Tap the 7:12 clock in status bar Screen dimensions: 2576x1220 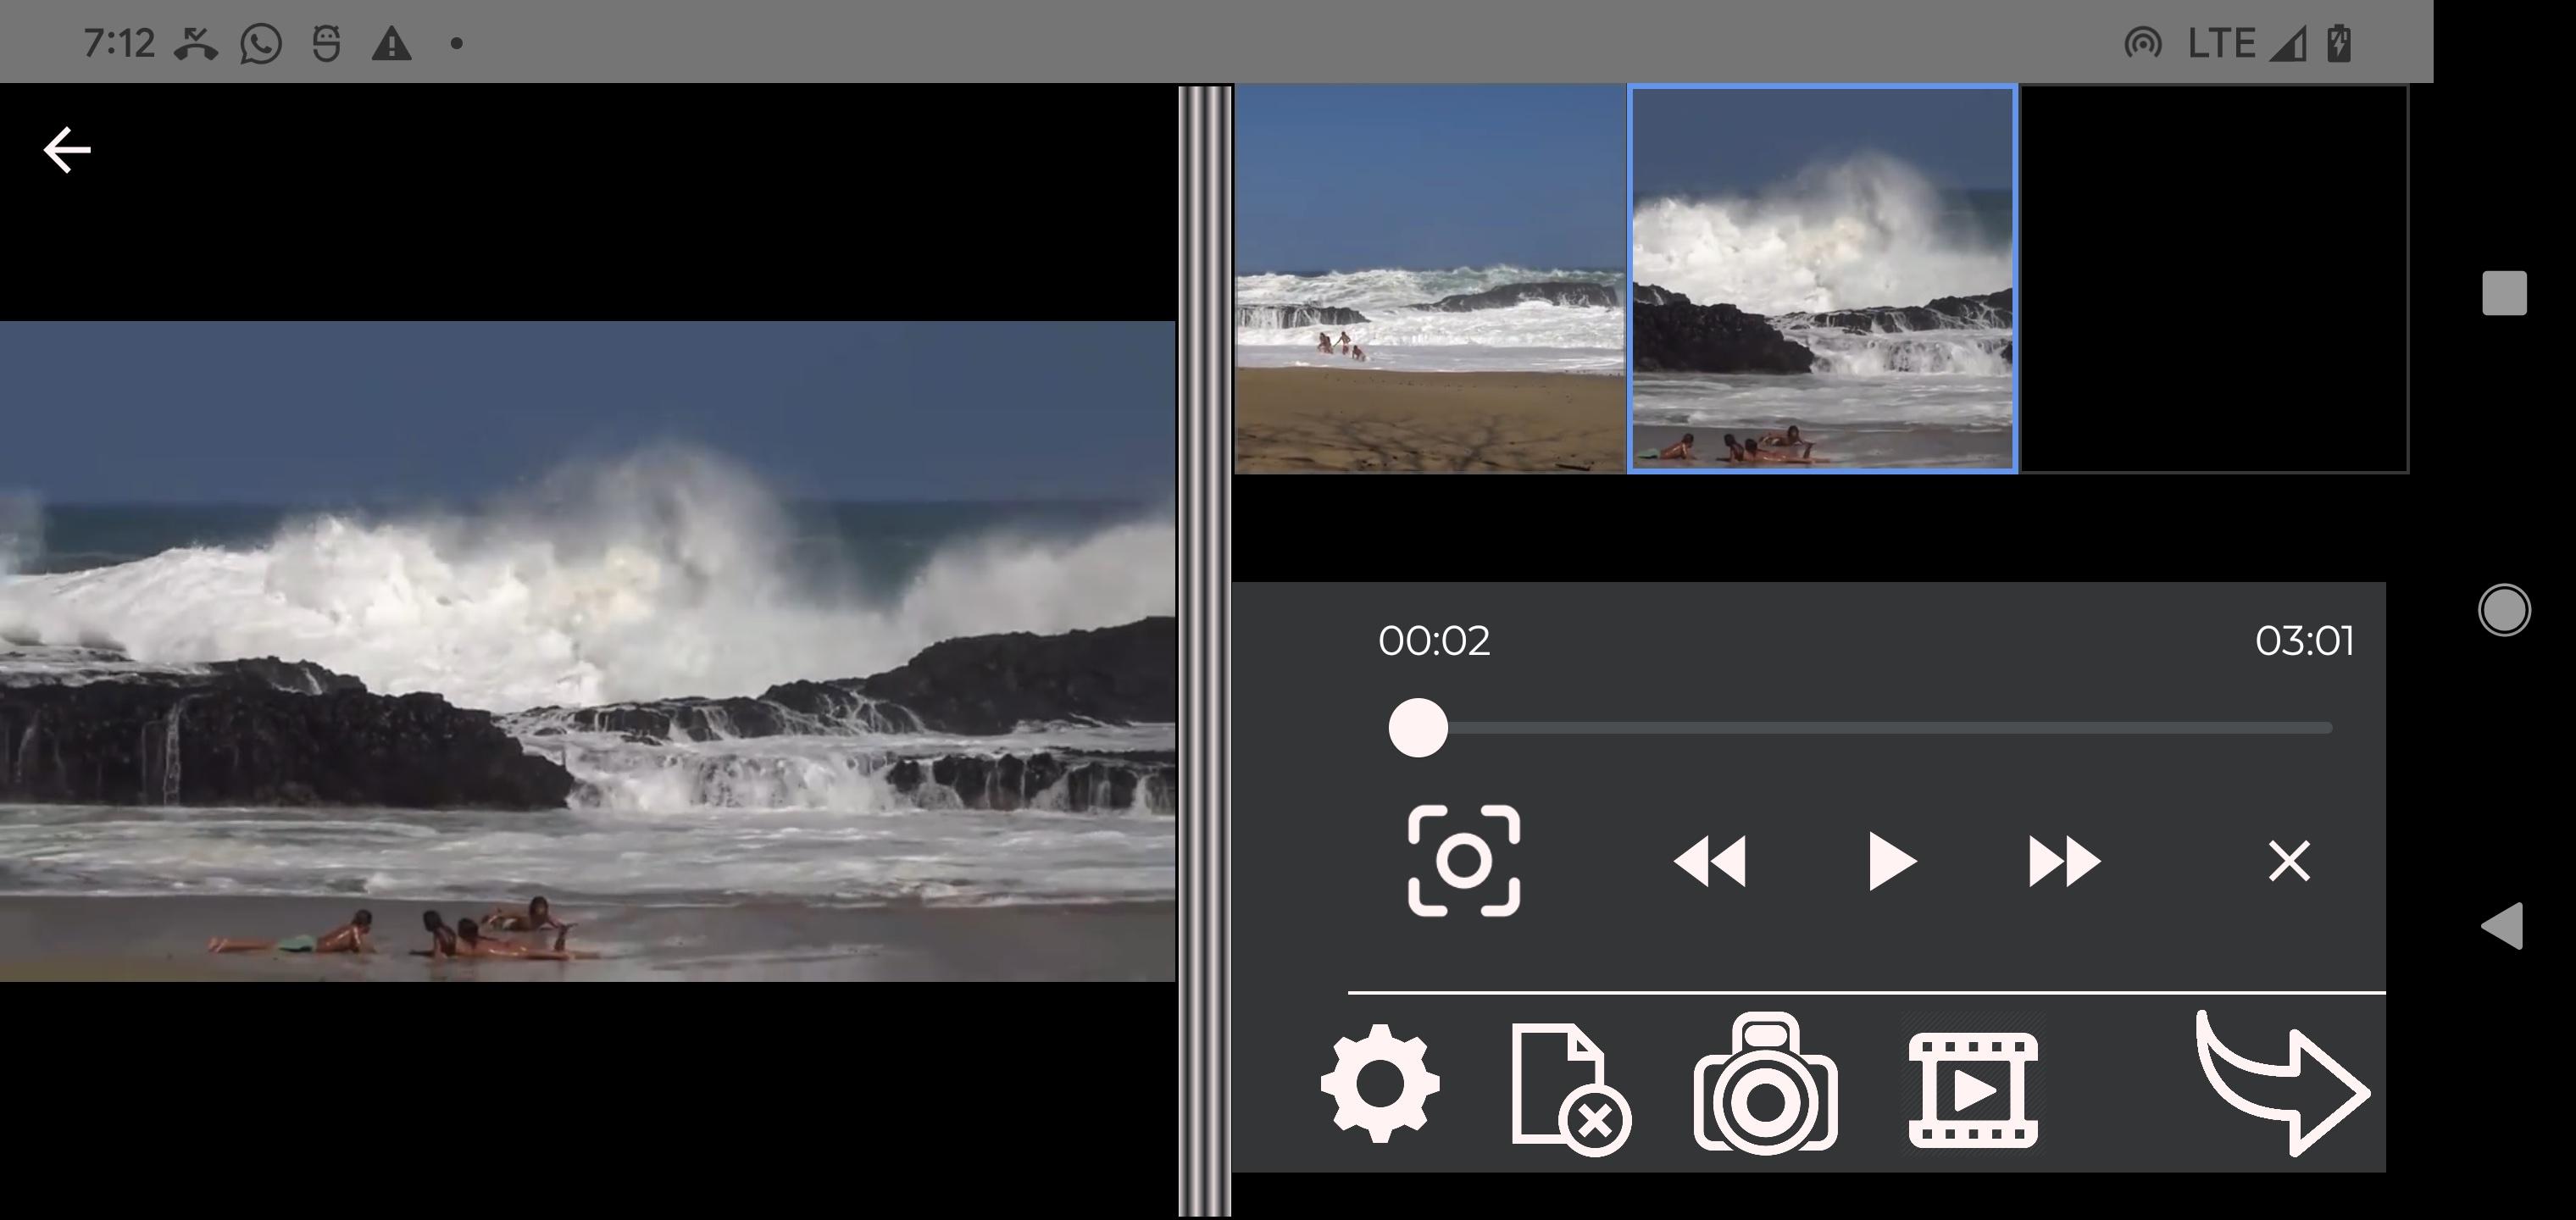coord(119,44)
